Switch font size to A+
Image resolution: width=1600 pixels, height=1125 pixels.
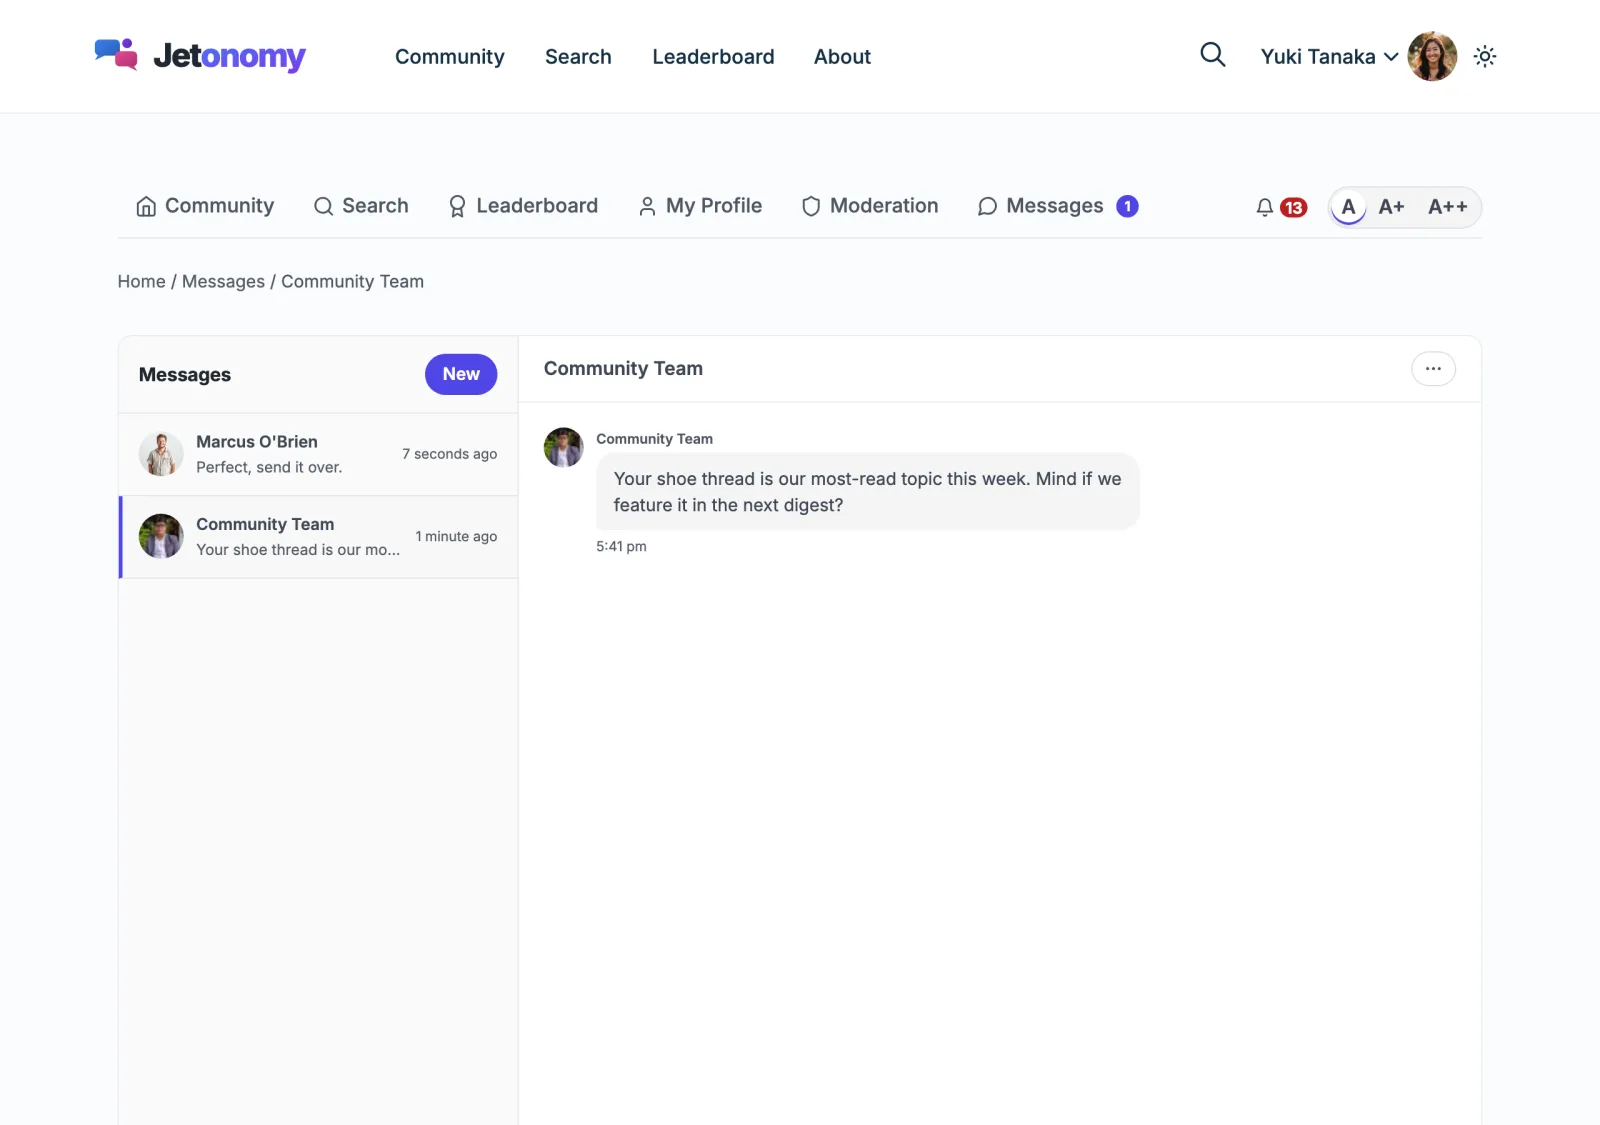tap(1391, 207)
